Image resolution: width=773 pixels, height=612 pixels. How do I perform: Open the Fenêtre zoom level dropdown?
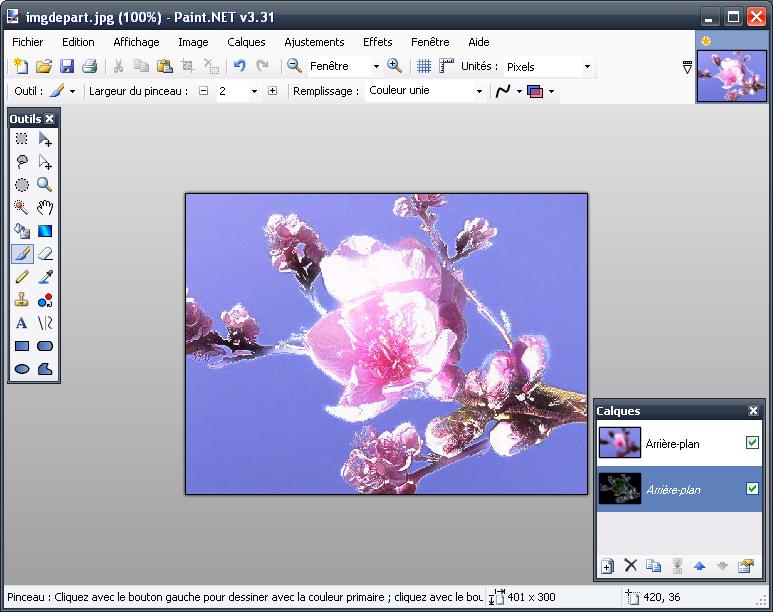coord(376,67)
